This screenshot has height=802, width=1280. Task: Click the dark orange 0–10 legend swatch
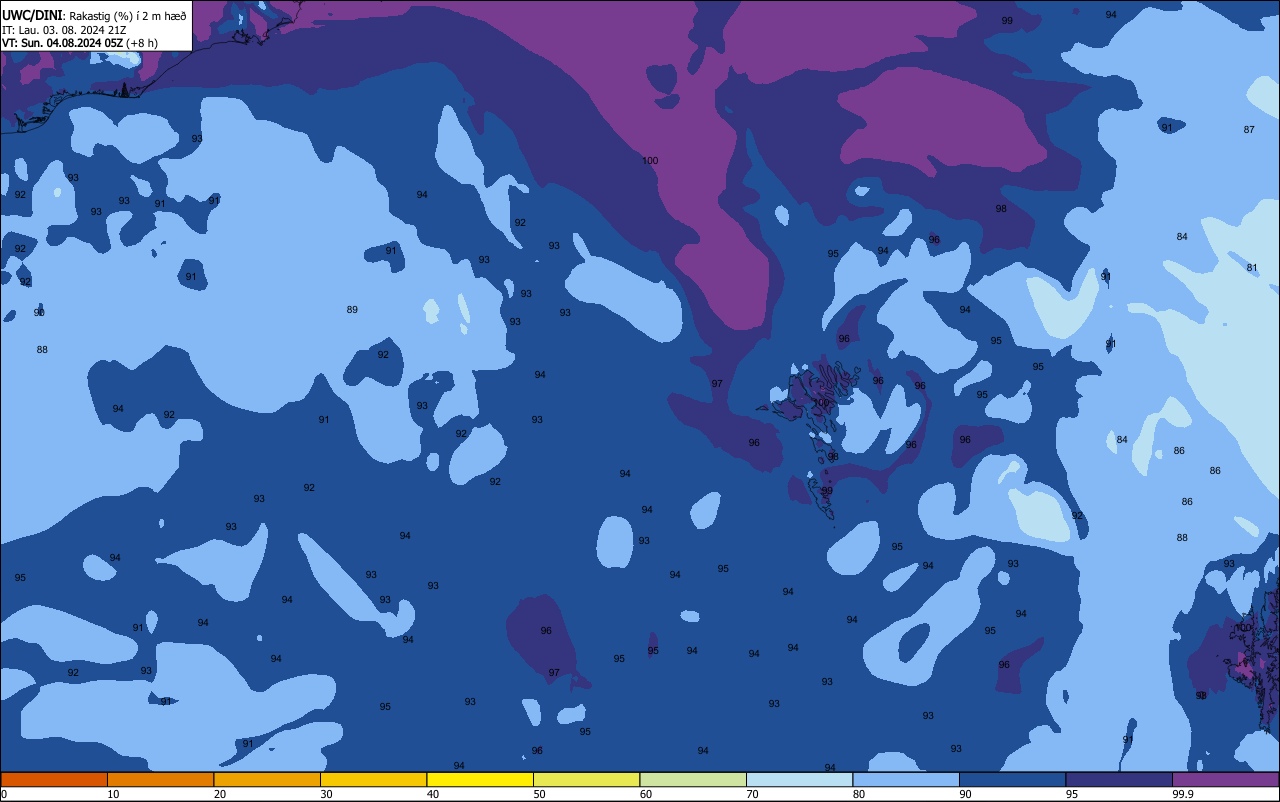54,779
